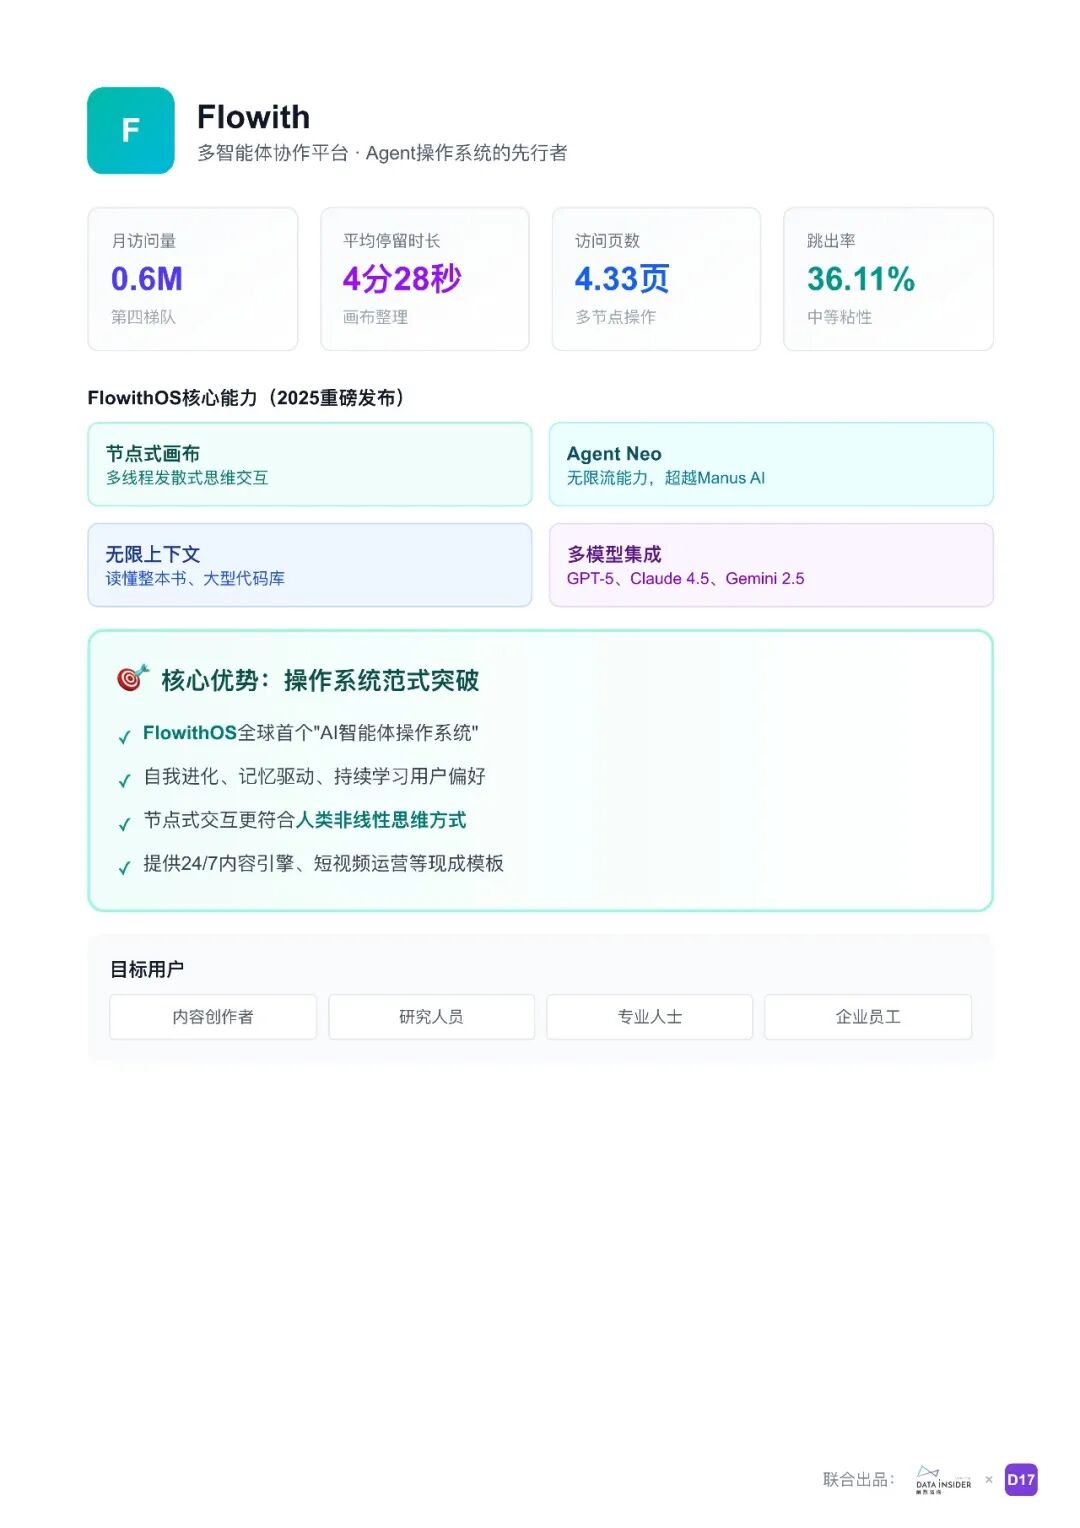Click the 4.33页 pages value

622,279
